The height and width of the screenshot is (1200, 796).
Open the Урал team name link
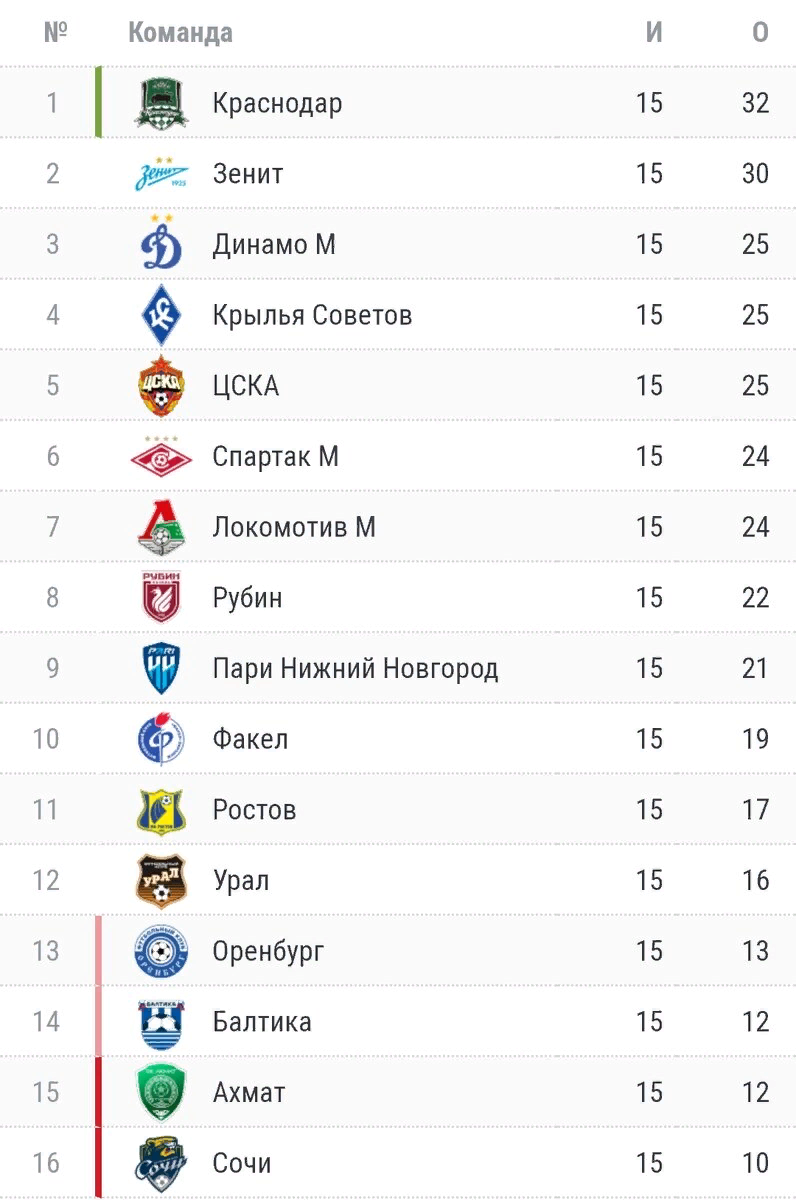[x=241, y=881]
